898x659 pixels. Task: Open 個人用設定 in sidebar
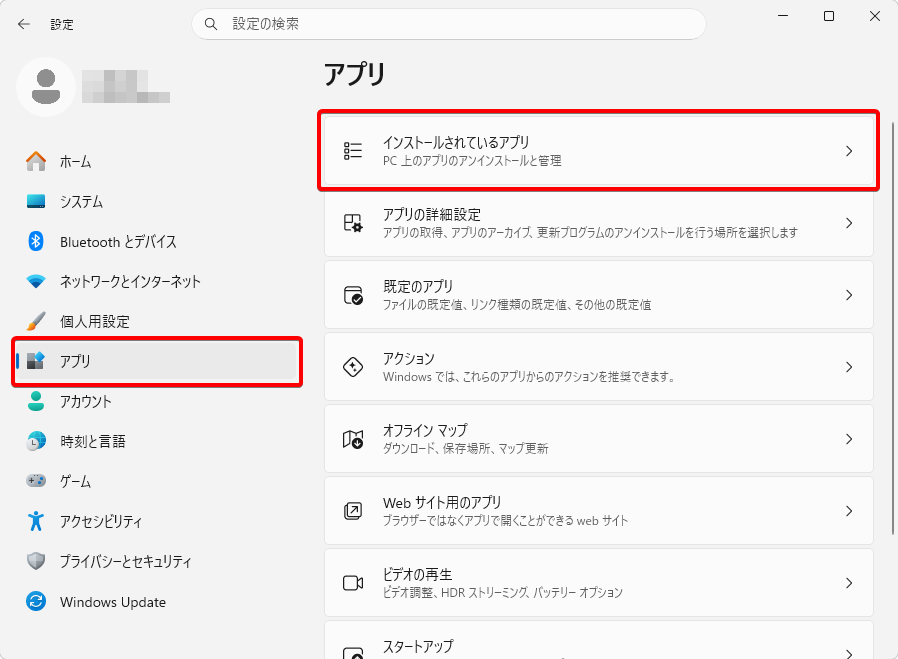pos(156,321)
